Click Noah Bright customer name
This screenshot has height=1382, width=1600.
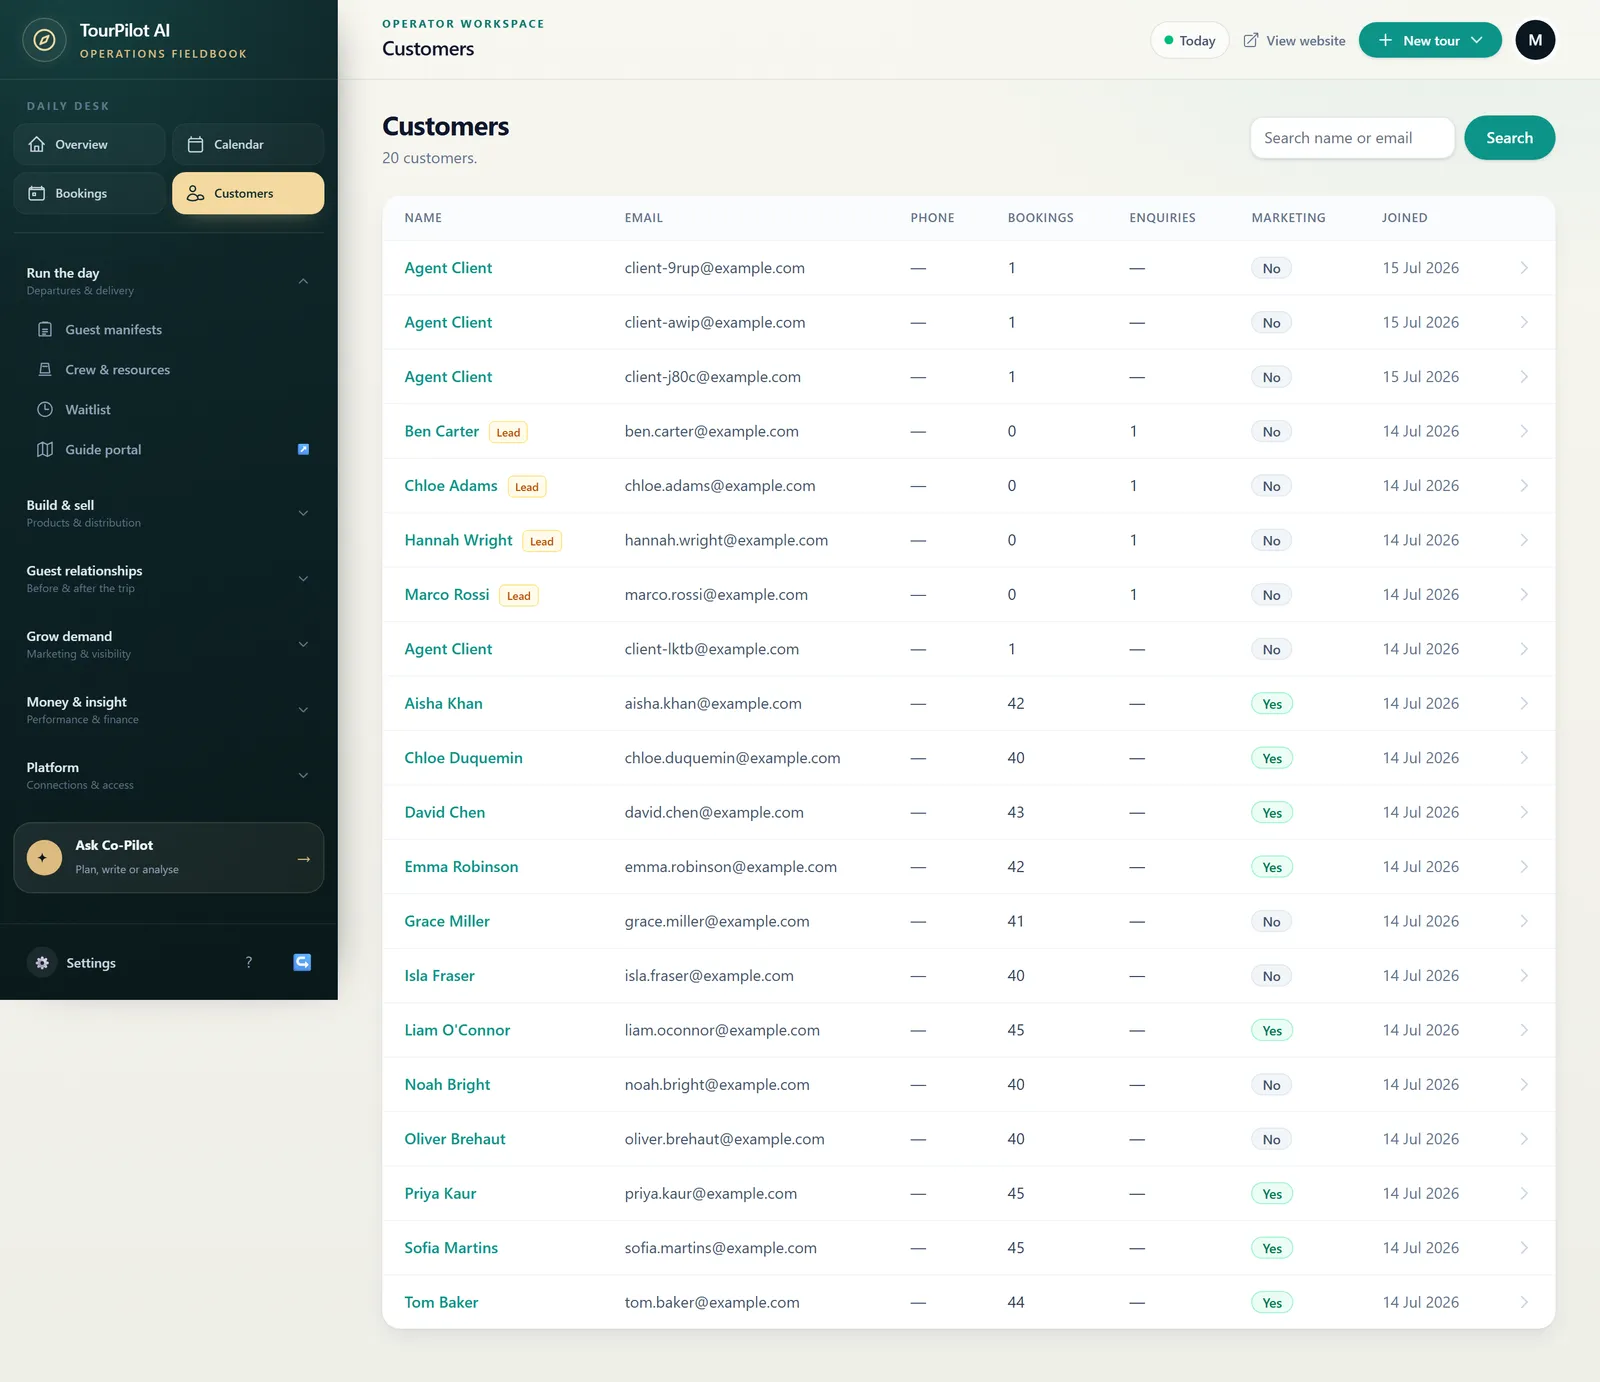(x=447, y=1084)
